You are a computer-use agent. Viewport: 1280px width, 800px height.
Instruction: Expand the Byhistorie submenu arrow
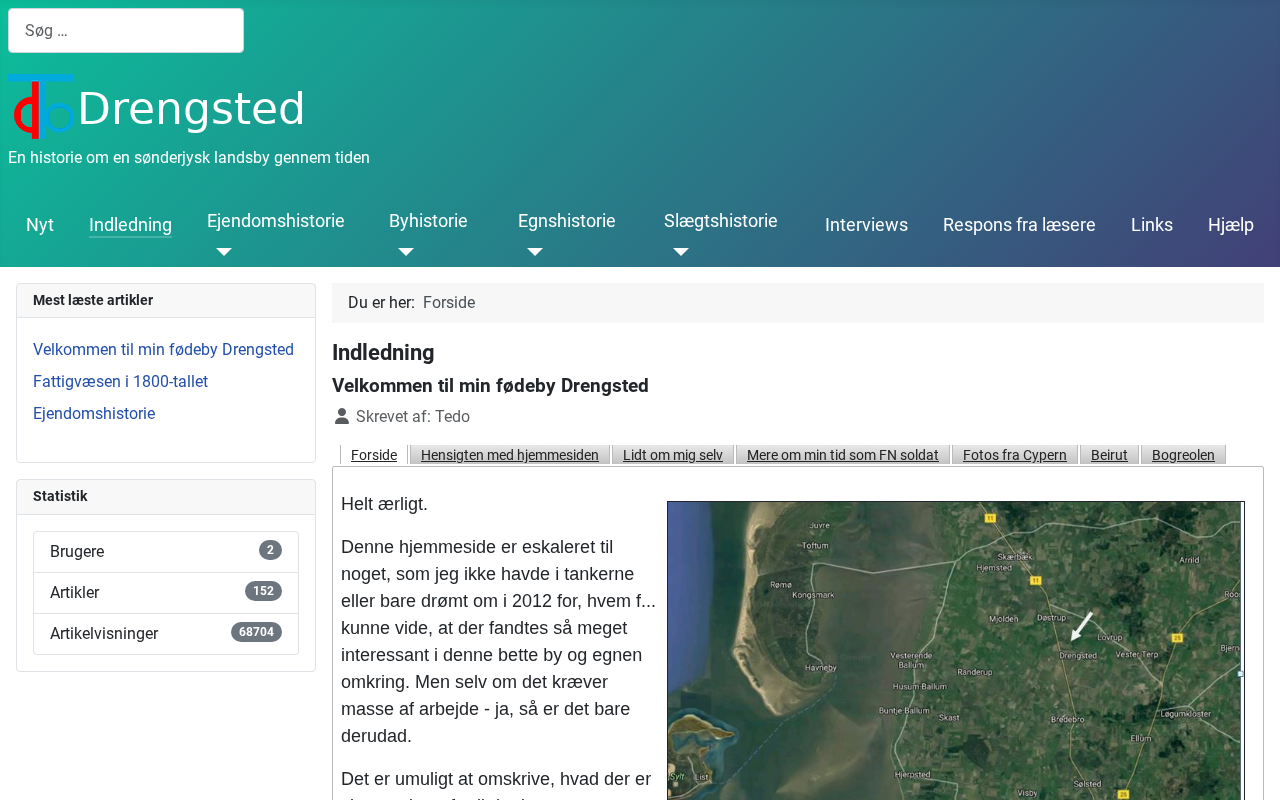pos(406,252)
